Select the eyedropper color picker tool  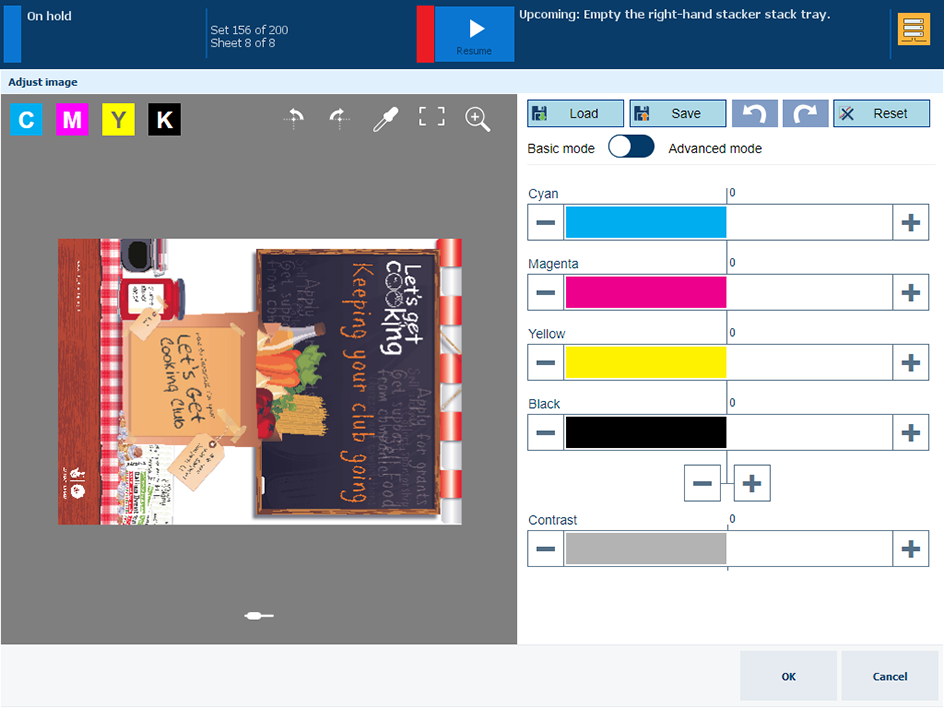coord(384,120)
